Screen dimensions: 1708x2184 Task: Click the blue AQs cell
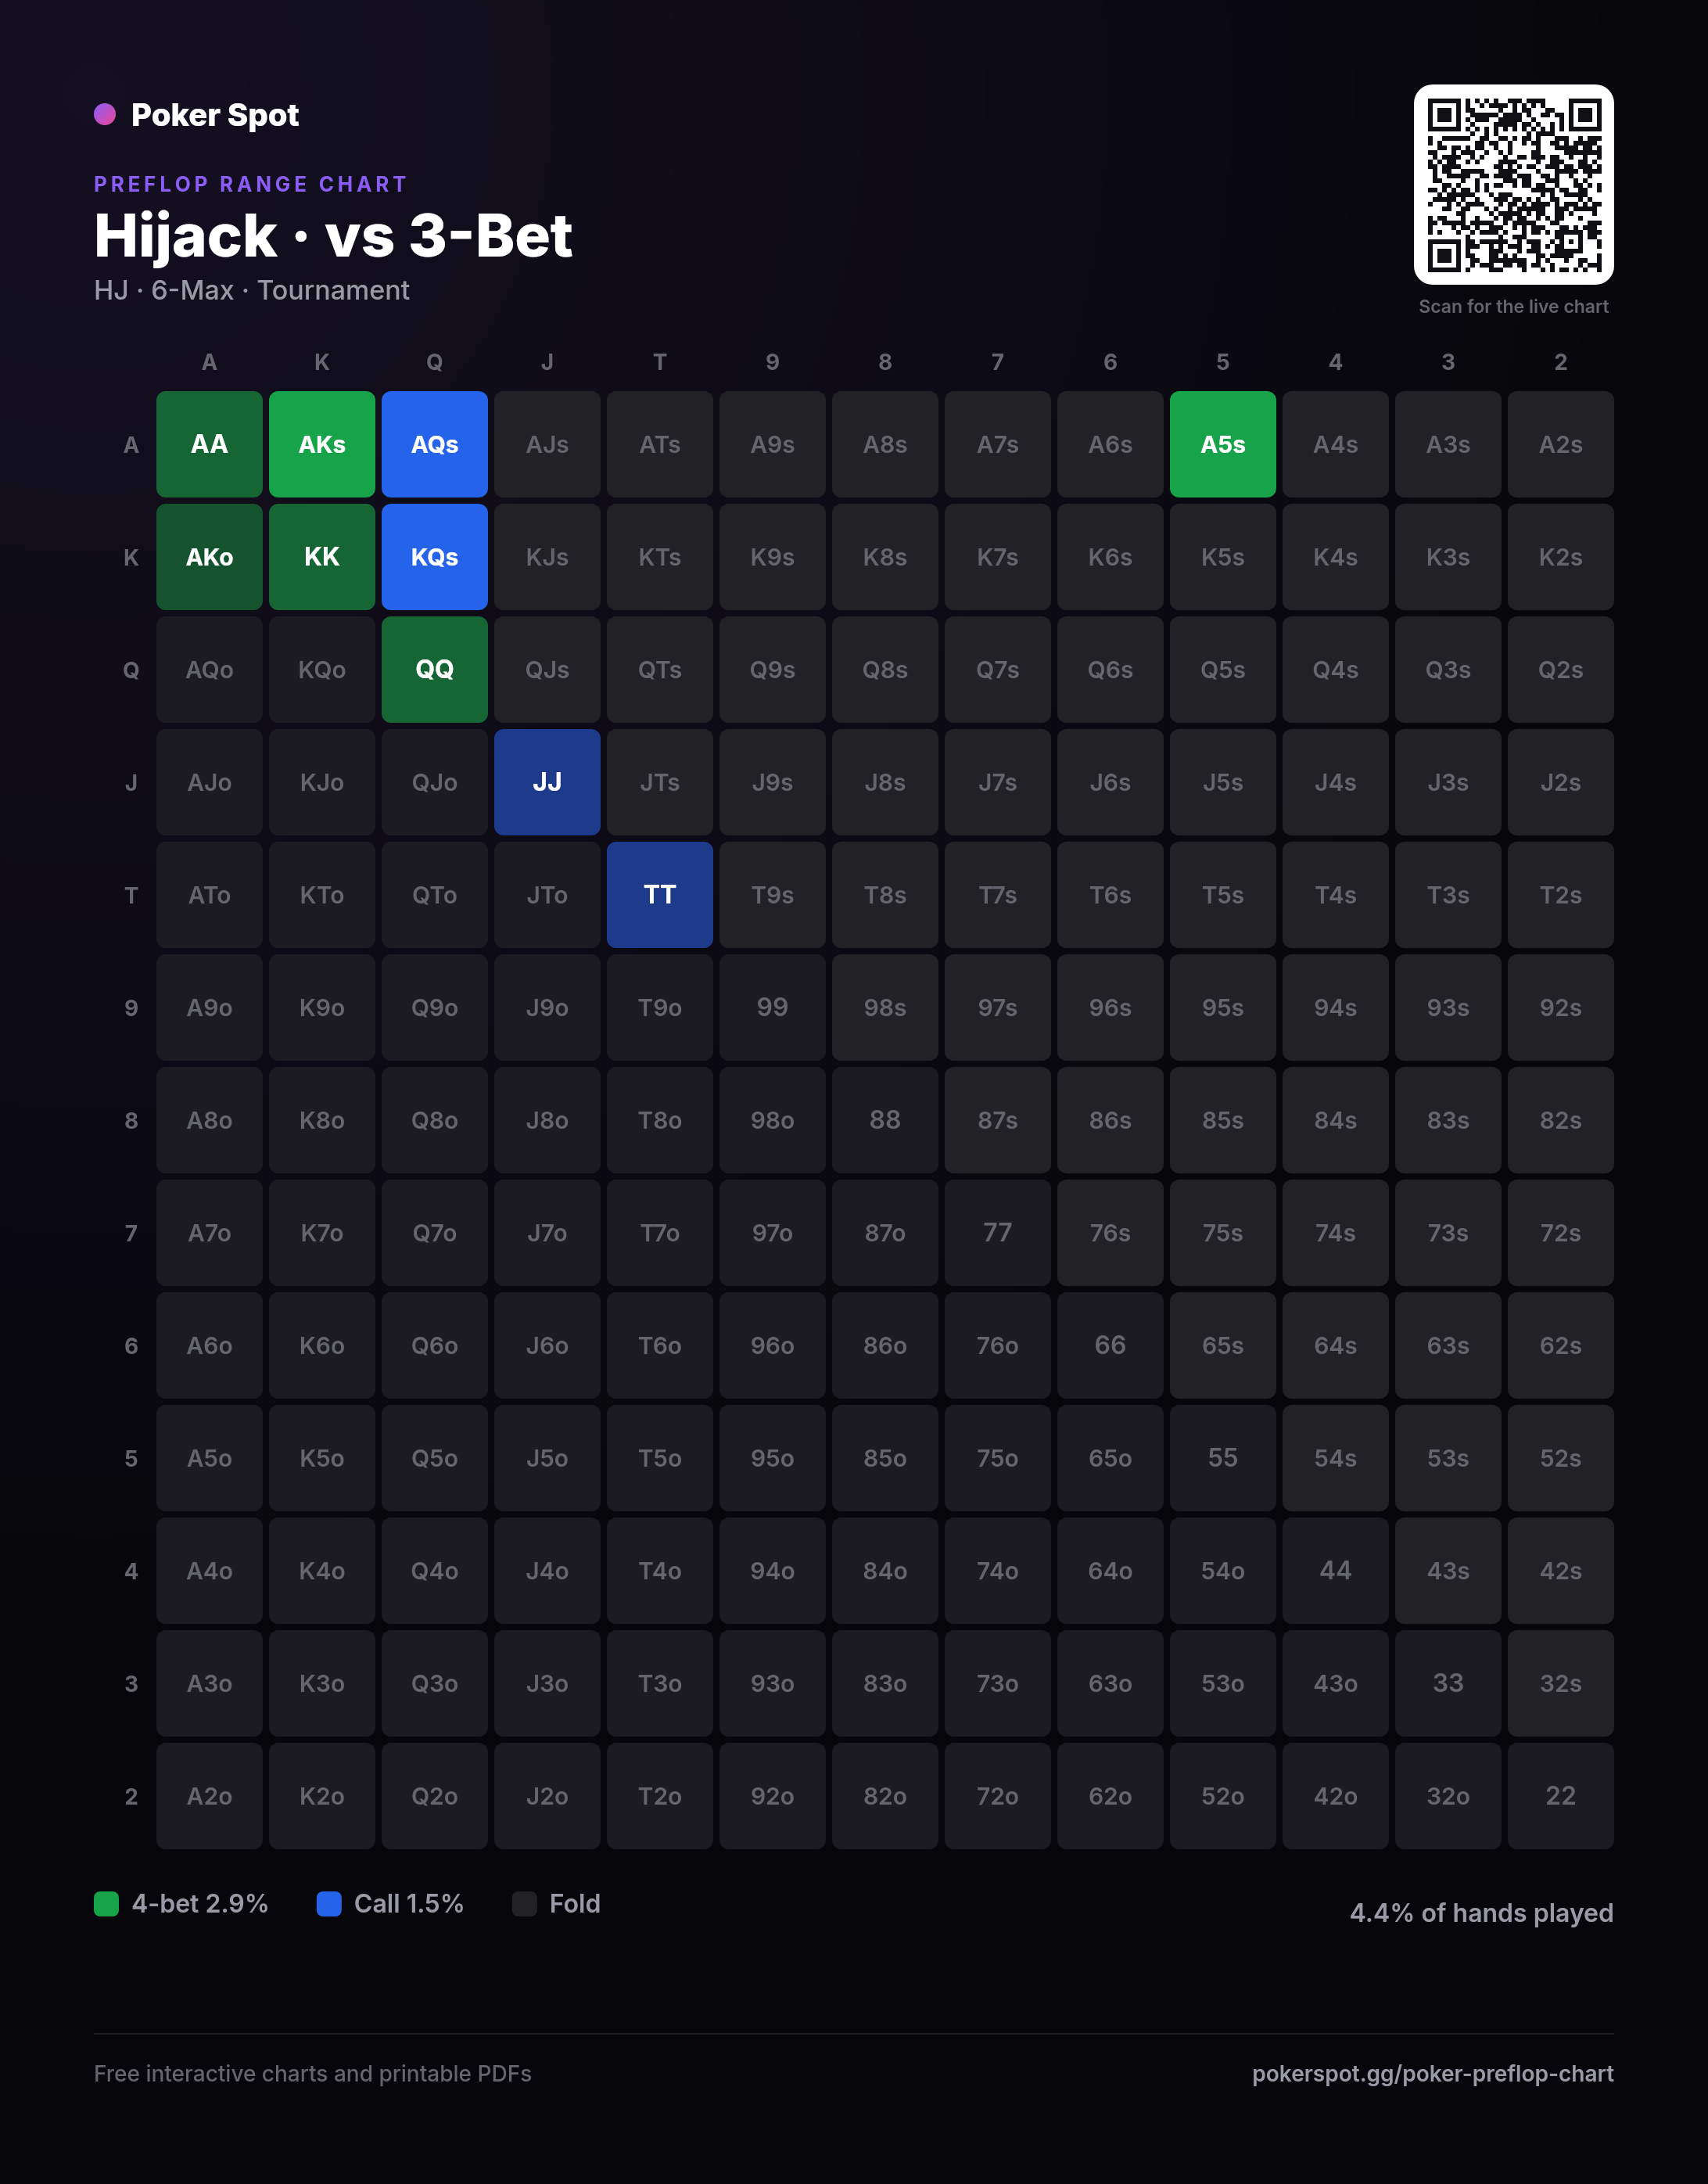point(434,444)
